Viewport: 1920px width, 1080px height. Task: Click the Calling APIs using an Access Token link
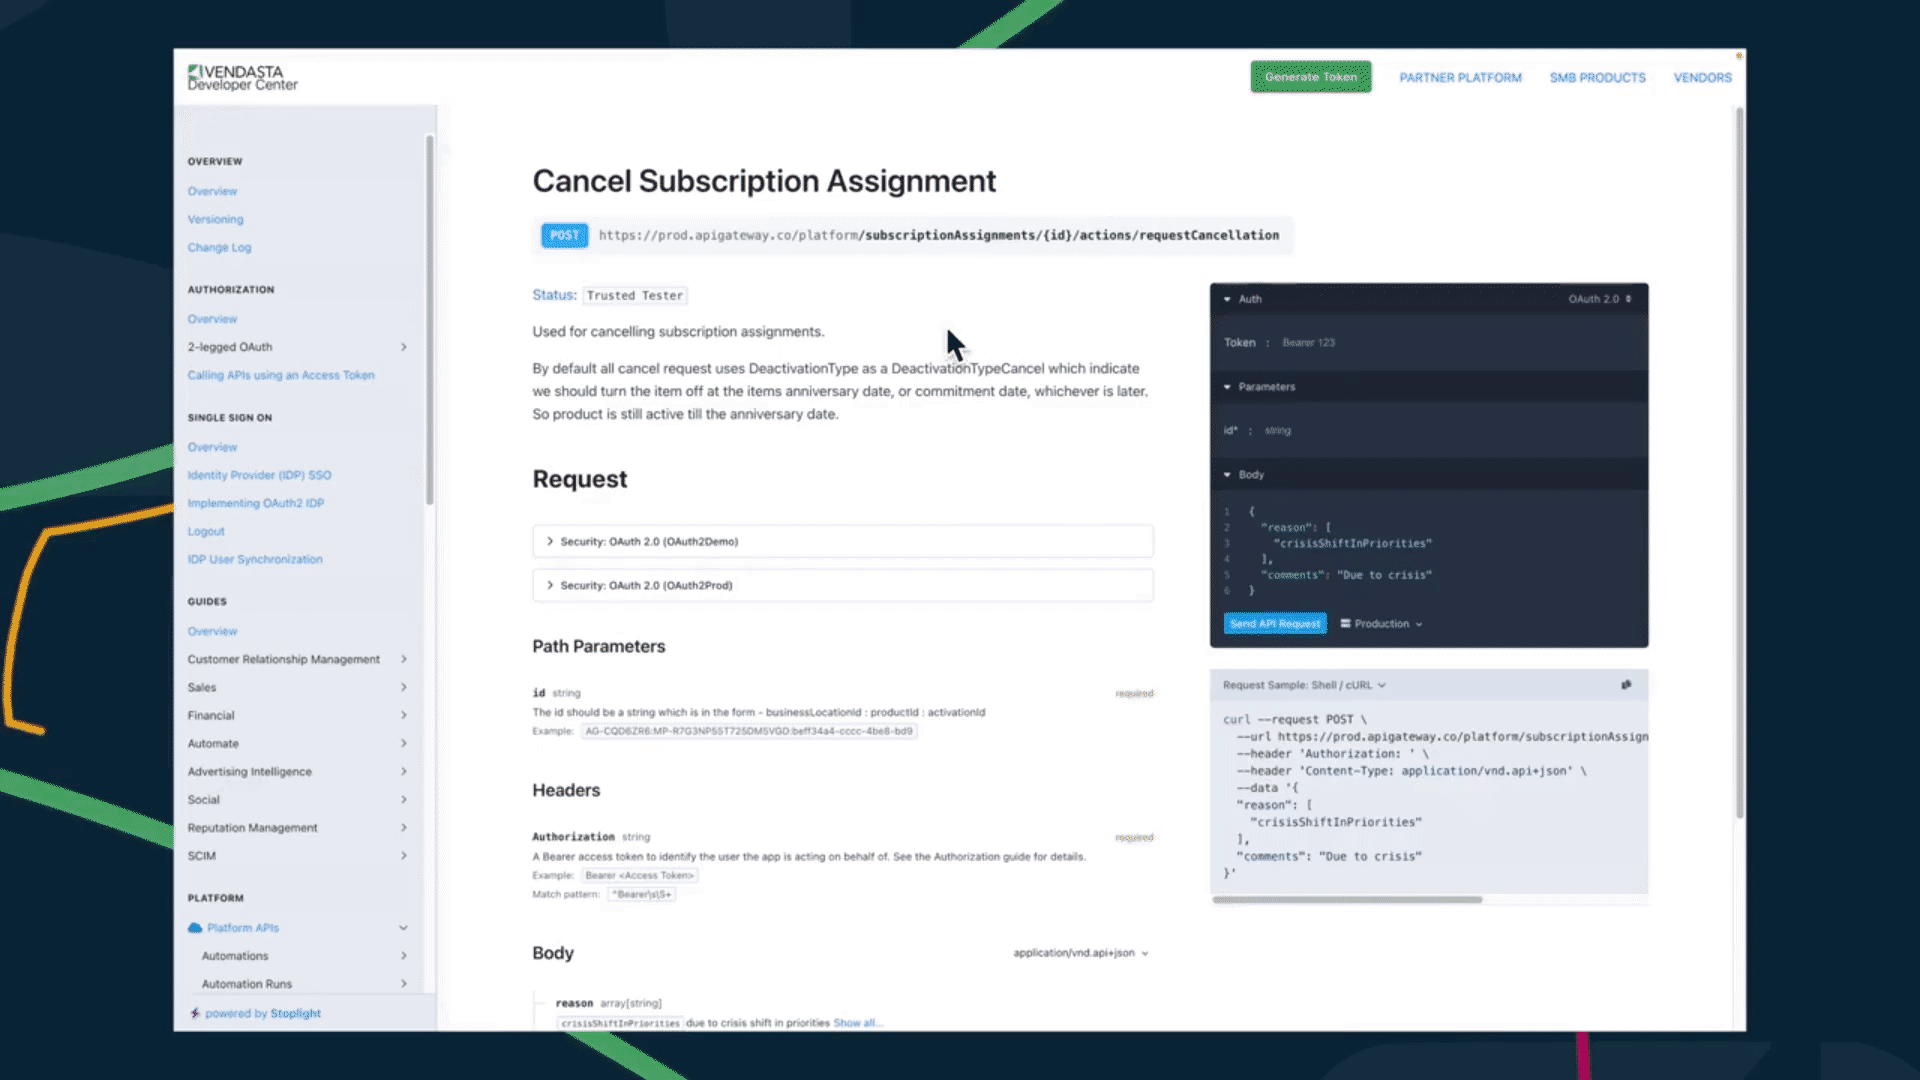coord(281,375)
